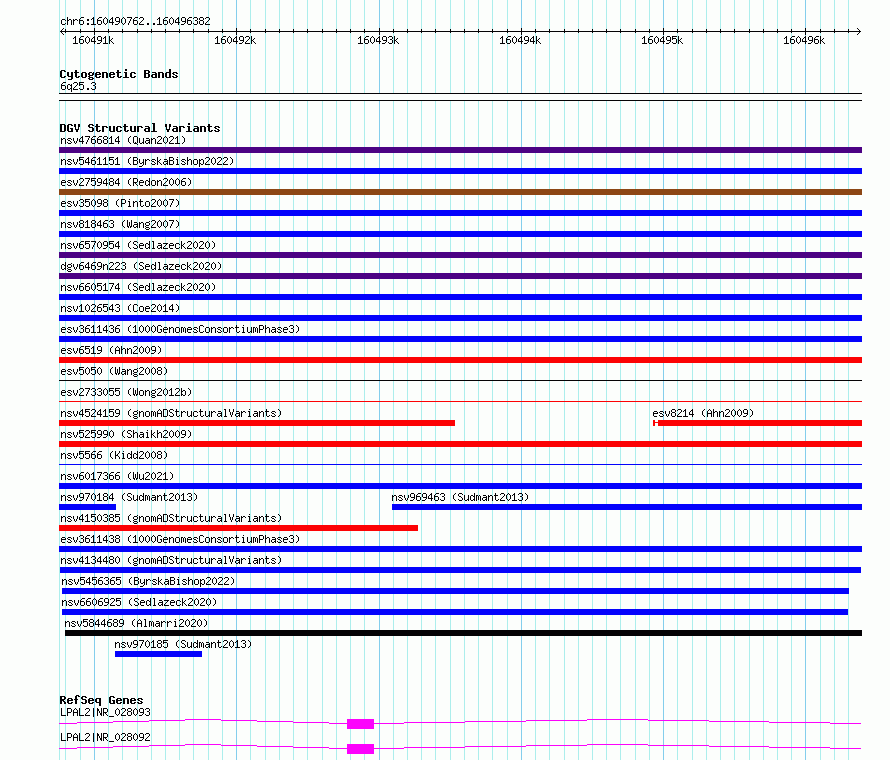
Task: Click the right arrow at ruler end
Action: tap(858, 31)
